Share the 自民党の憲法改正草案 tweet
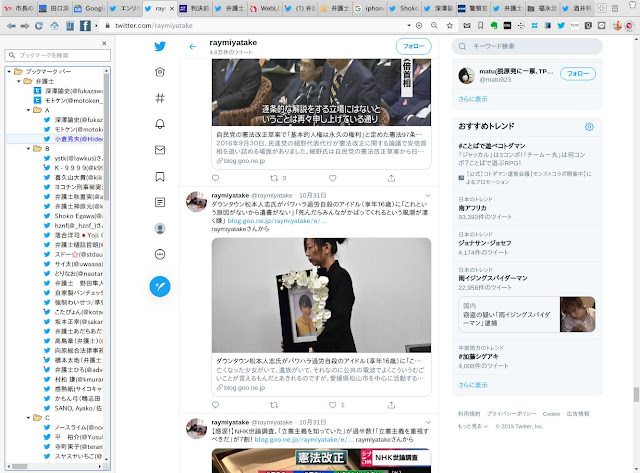Viewport: 640px width, 473px height. tap(391, 178)
